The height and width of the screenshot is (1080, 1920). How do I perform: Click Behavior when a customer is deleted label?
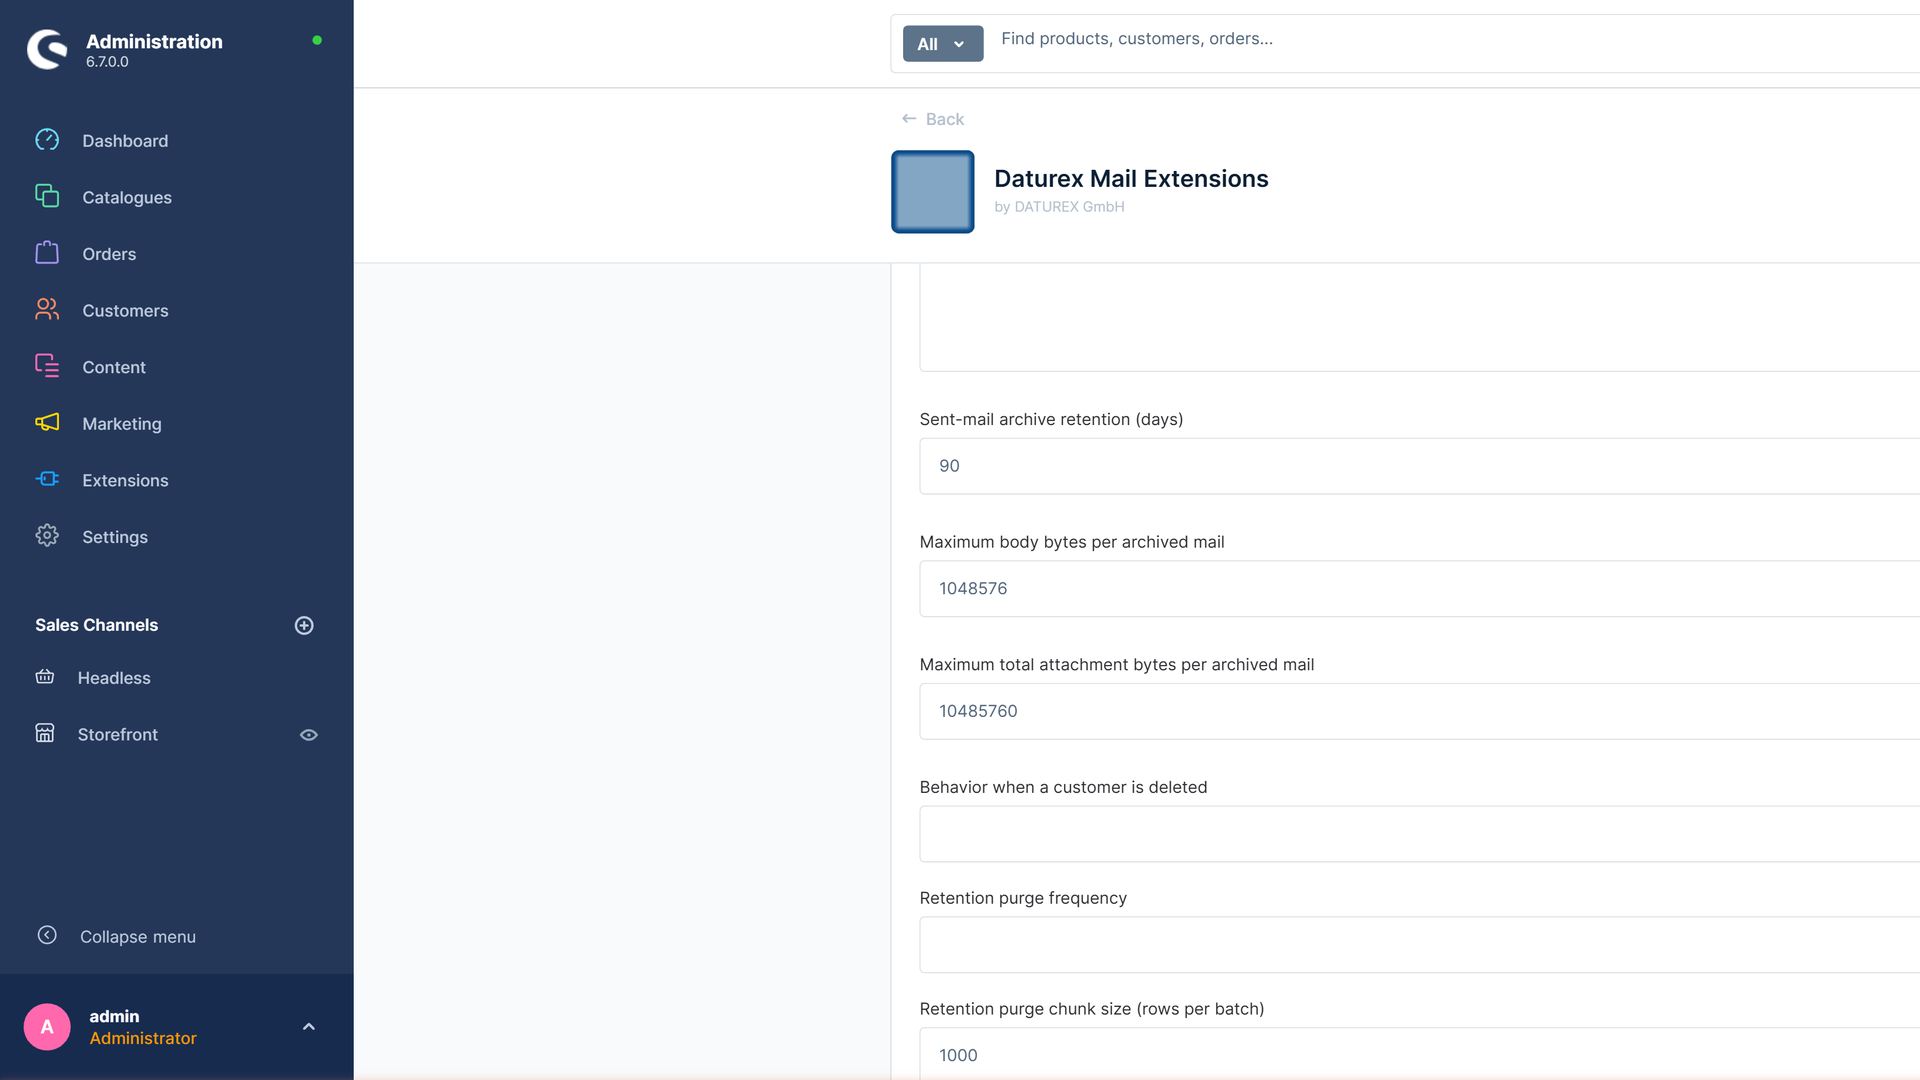(x=1063, y=787)
